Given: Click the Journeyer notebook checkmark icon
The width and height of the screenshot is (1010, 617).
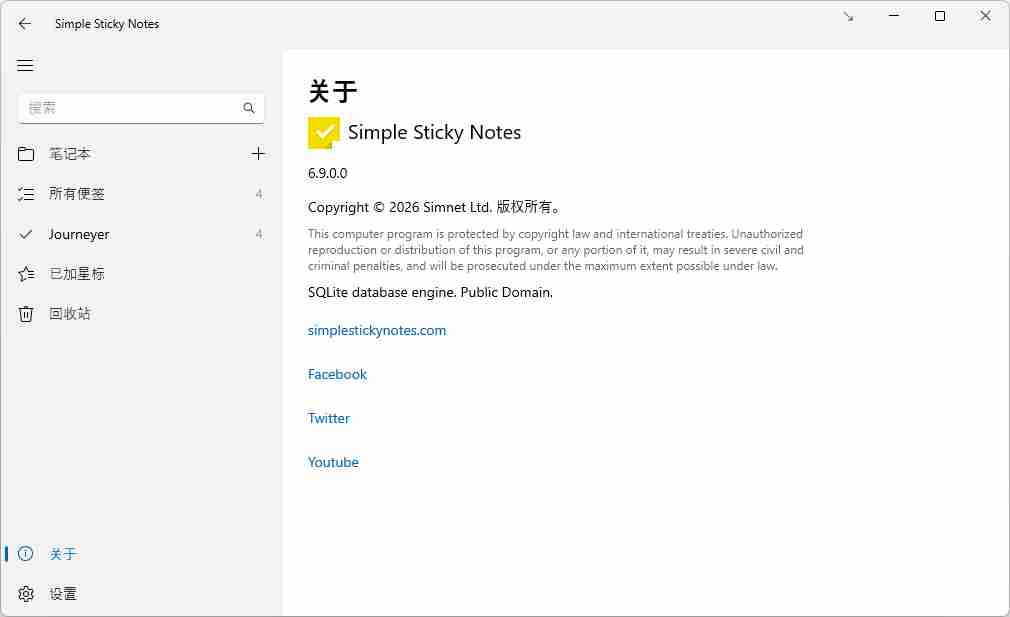Looking at the screenshot, I should pos(25,234).
